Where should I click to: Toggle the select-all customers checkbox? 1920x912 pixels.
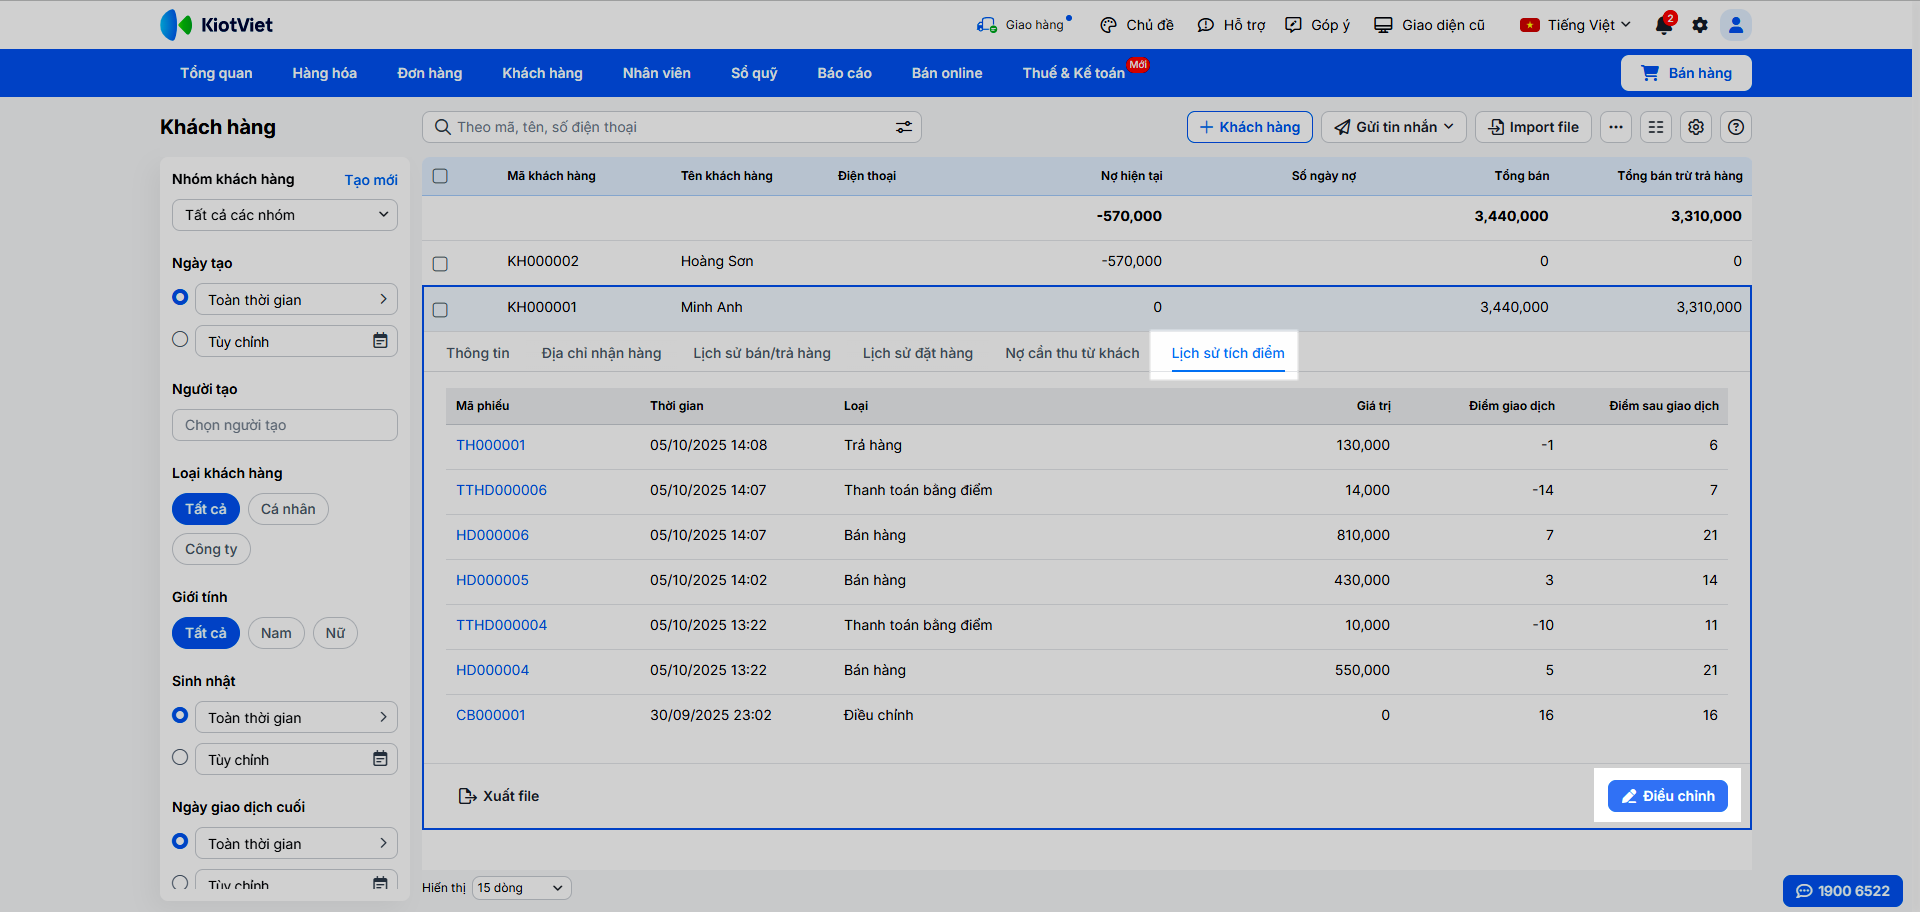(x=440, y=176)
